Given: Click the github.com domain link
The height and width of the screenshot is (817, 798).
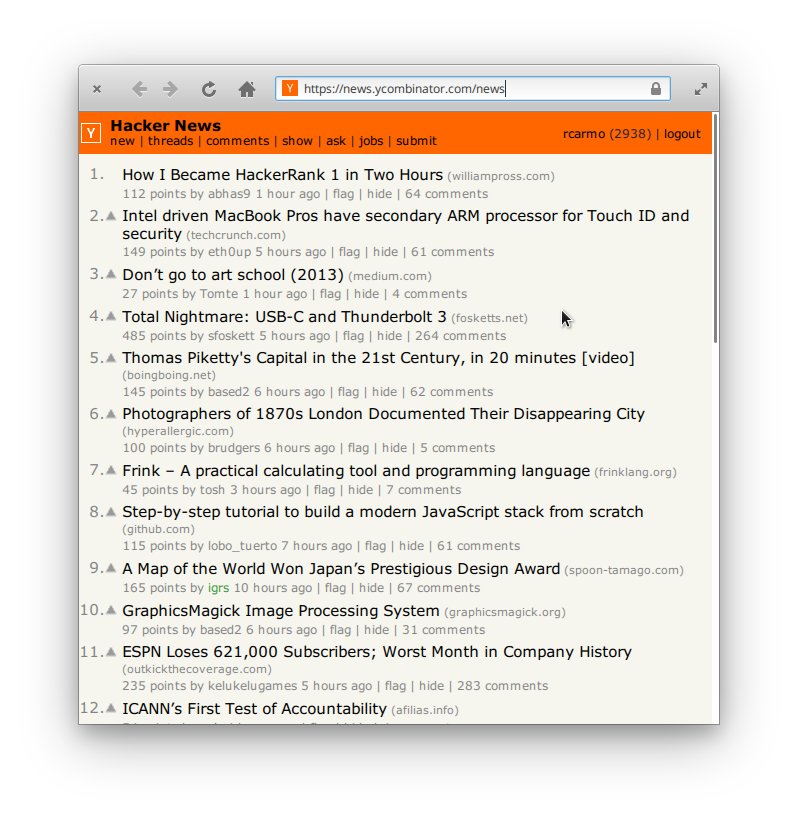Looking at the screenshot, I should point(158,529).
